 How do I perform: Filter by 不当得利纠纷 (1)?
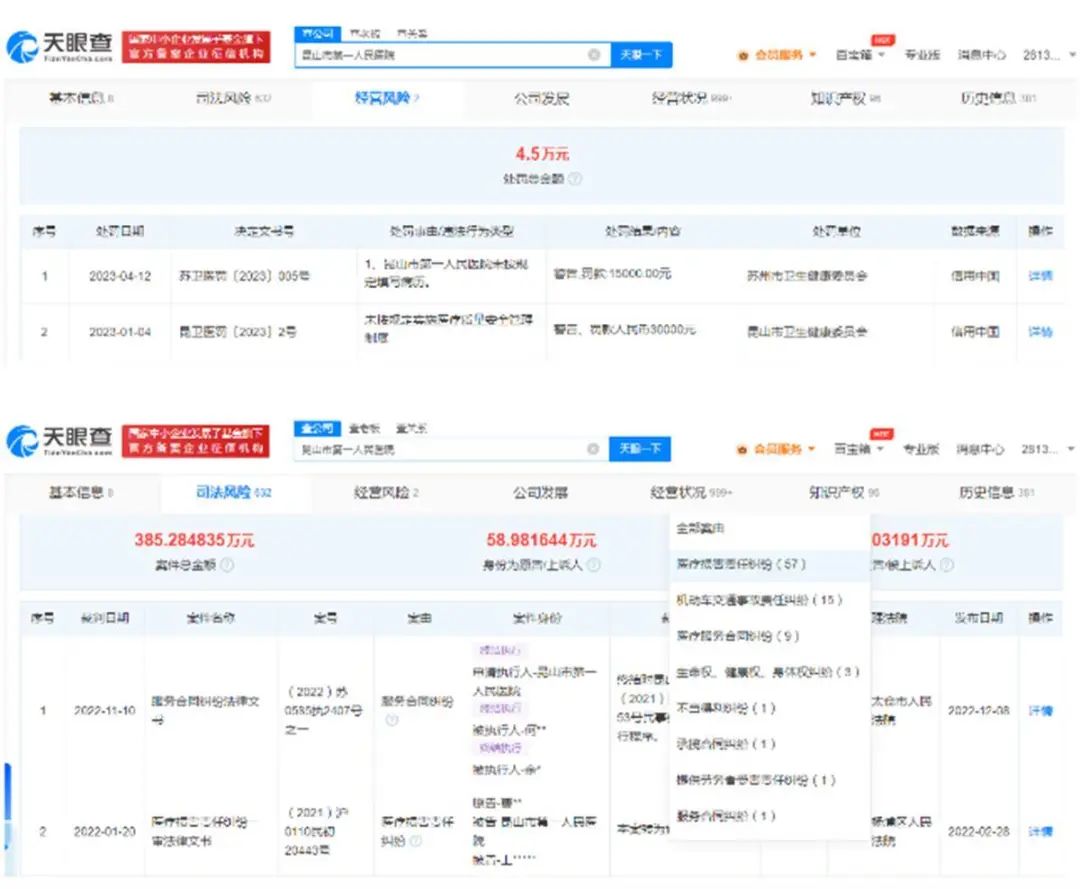[770, 708]
